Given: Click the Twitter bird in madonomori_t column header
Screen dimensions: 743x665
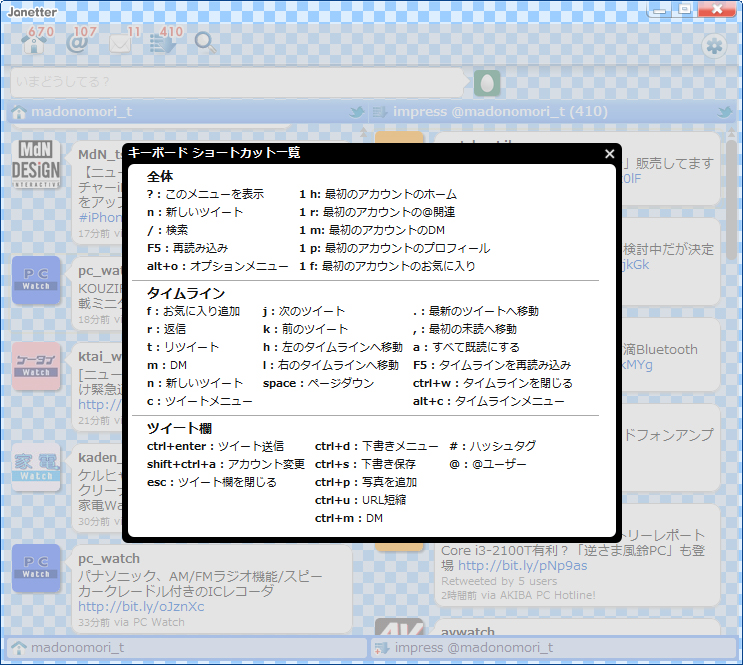Looking at the screenshot, I should [x=357, y=112].
